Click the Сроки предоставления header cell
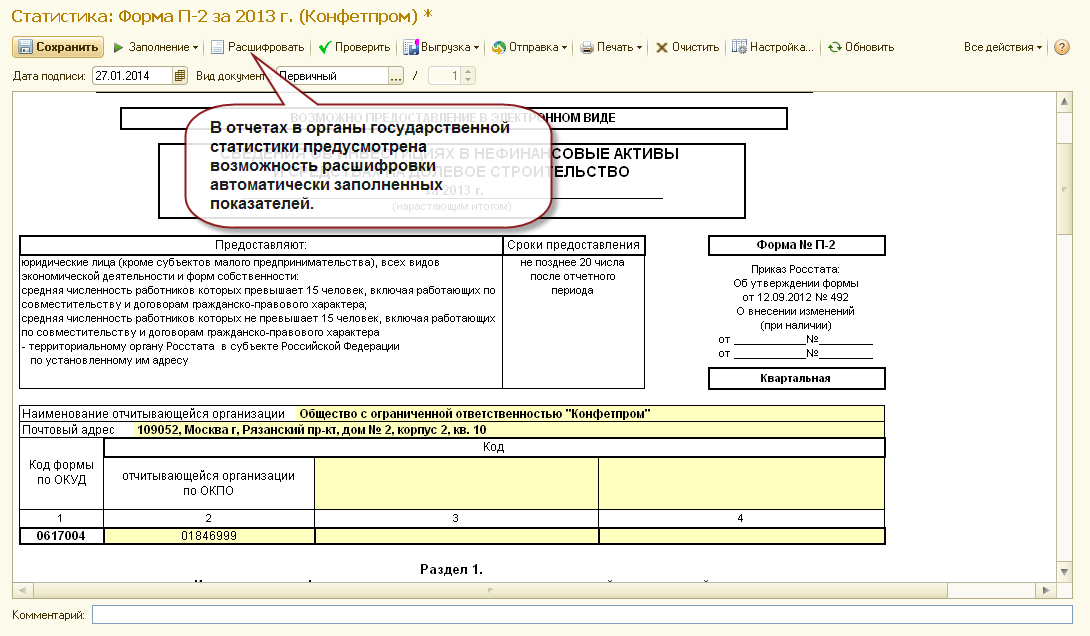The width and height of the screenshot is (1090, 636). (574, 245)
